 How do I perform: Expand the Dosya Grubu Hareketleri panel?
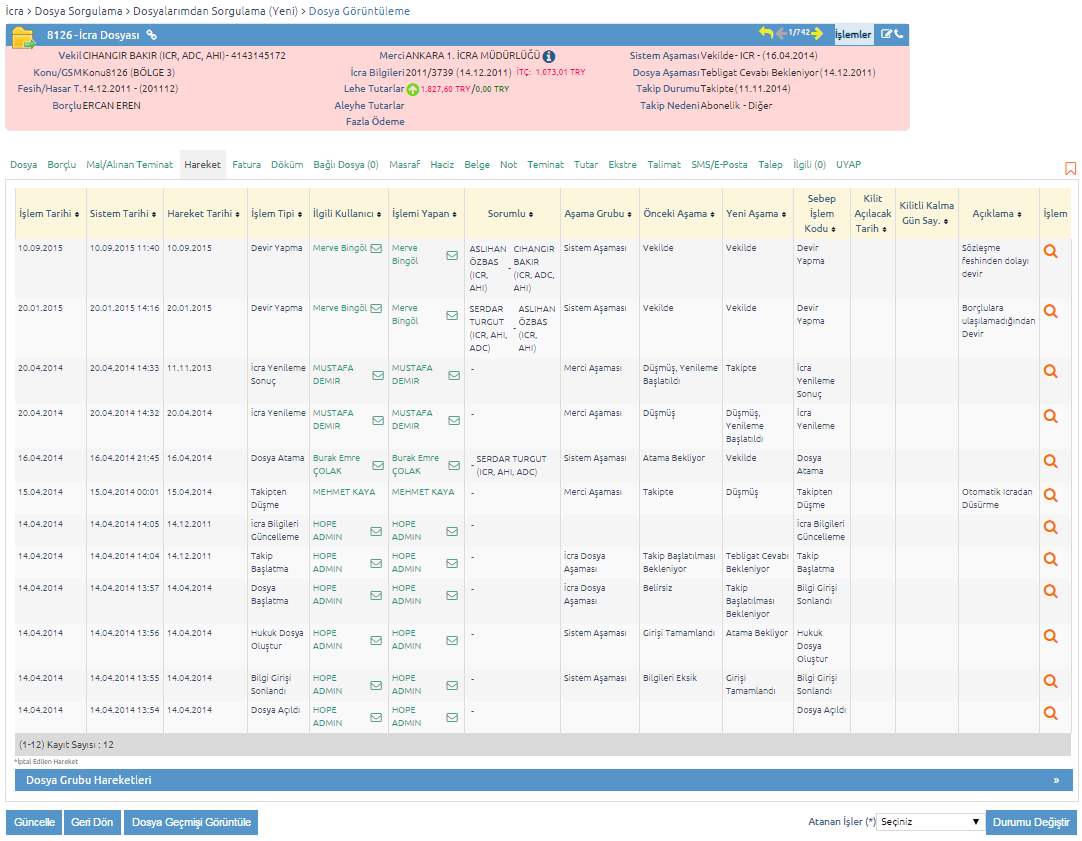pyautogui.click(x=544, y=780)
